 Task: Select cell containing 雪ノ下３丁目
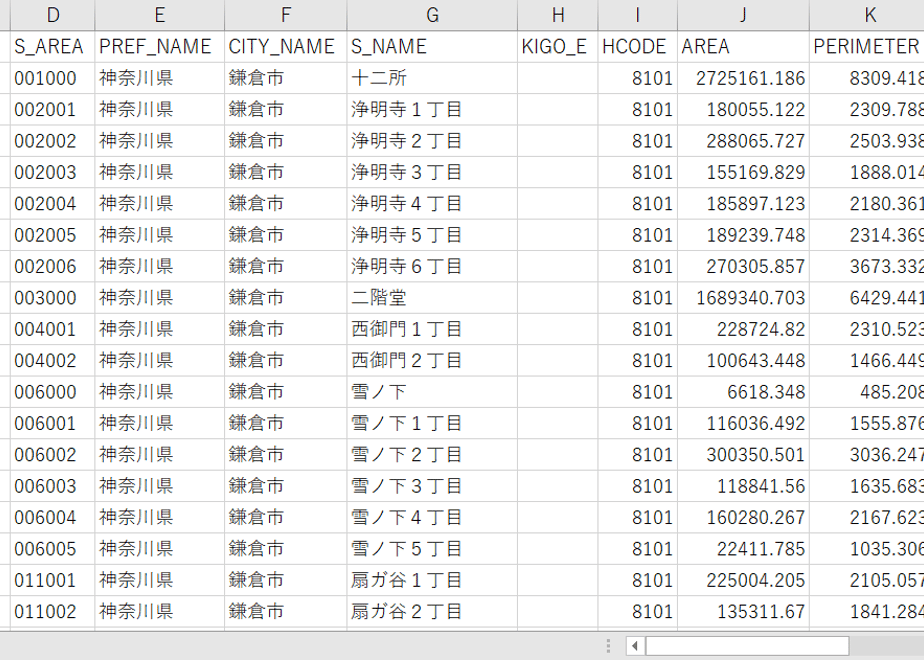(x=433, y=486)
